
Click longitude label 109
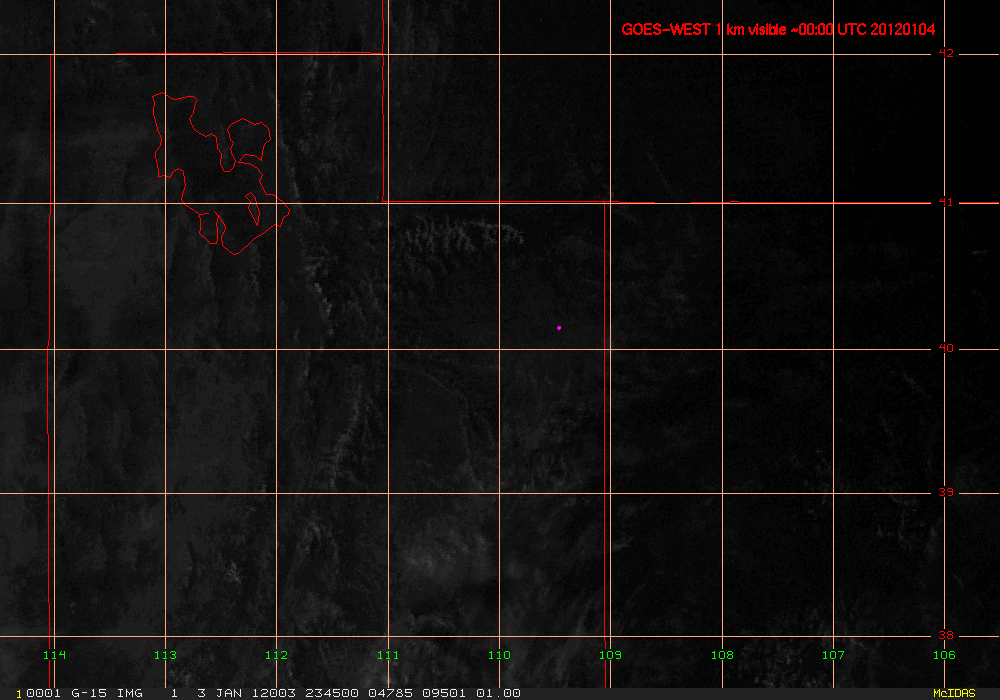tap(610, 655)
